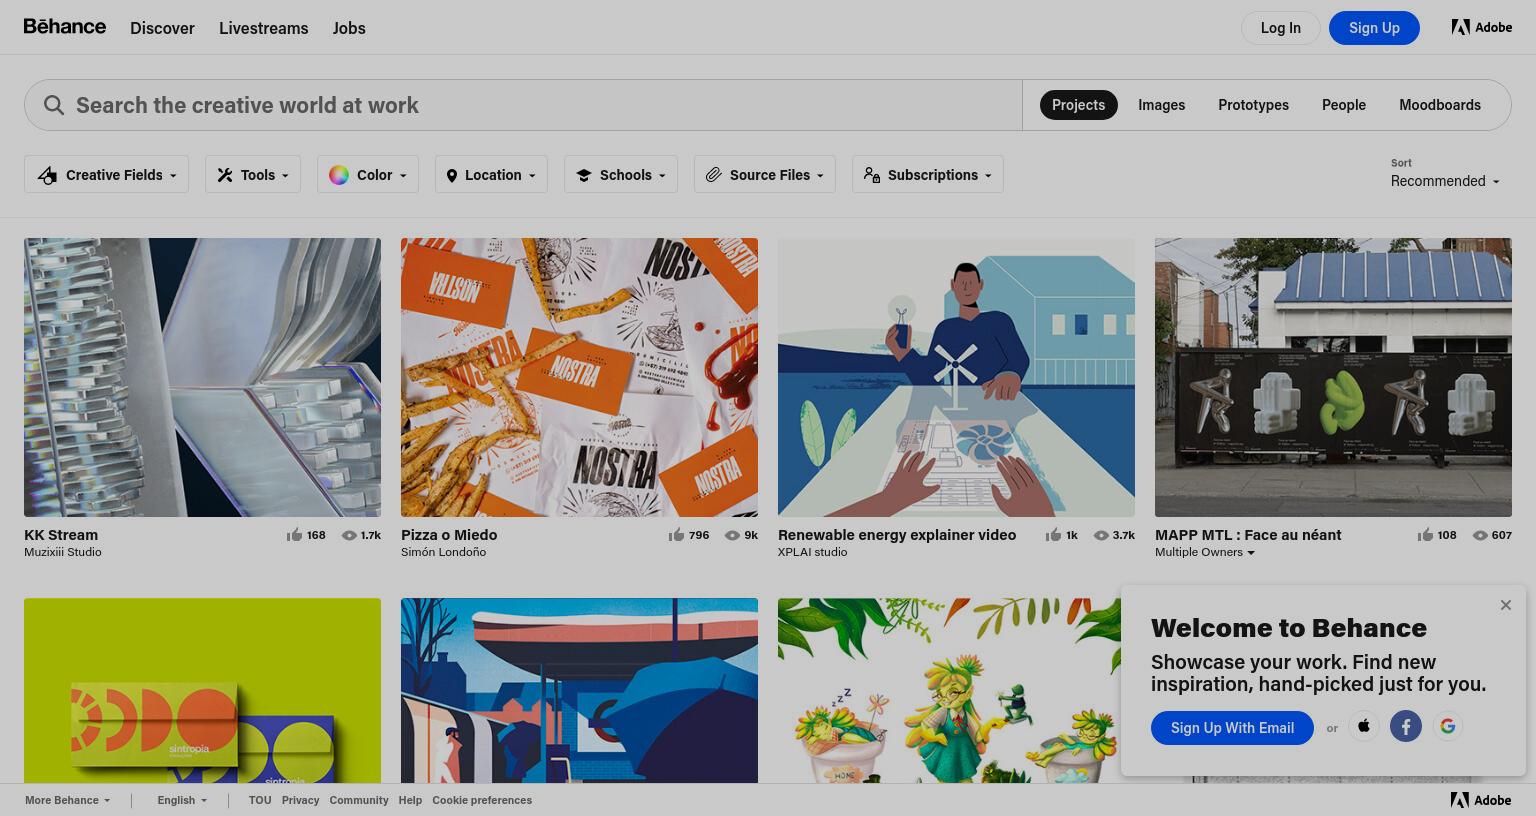
Task: Open the Renewable energy explainer video thumbnail
Action: pos(956,377)
